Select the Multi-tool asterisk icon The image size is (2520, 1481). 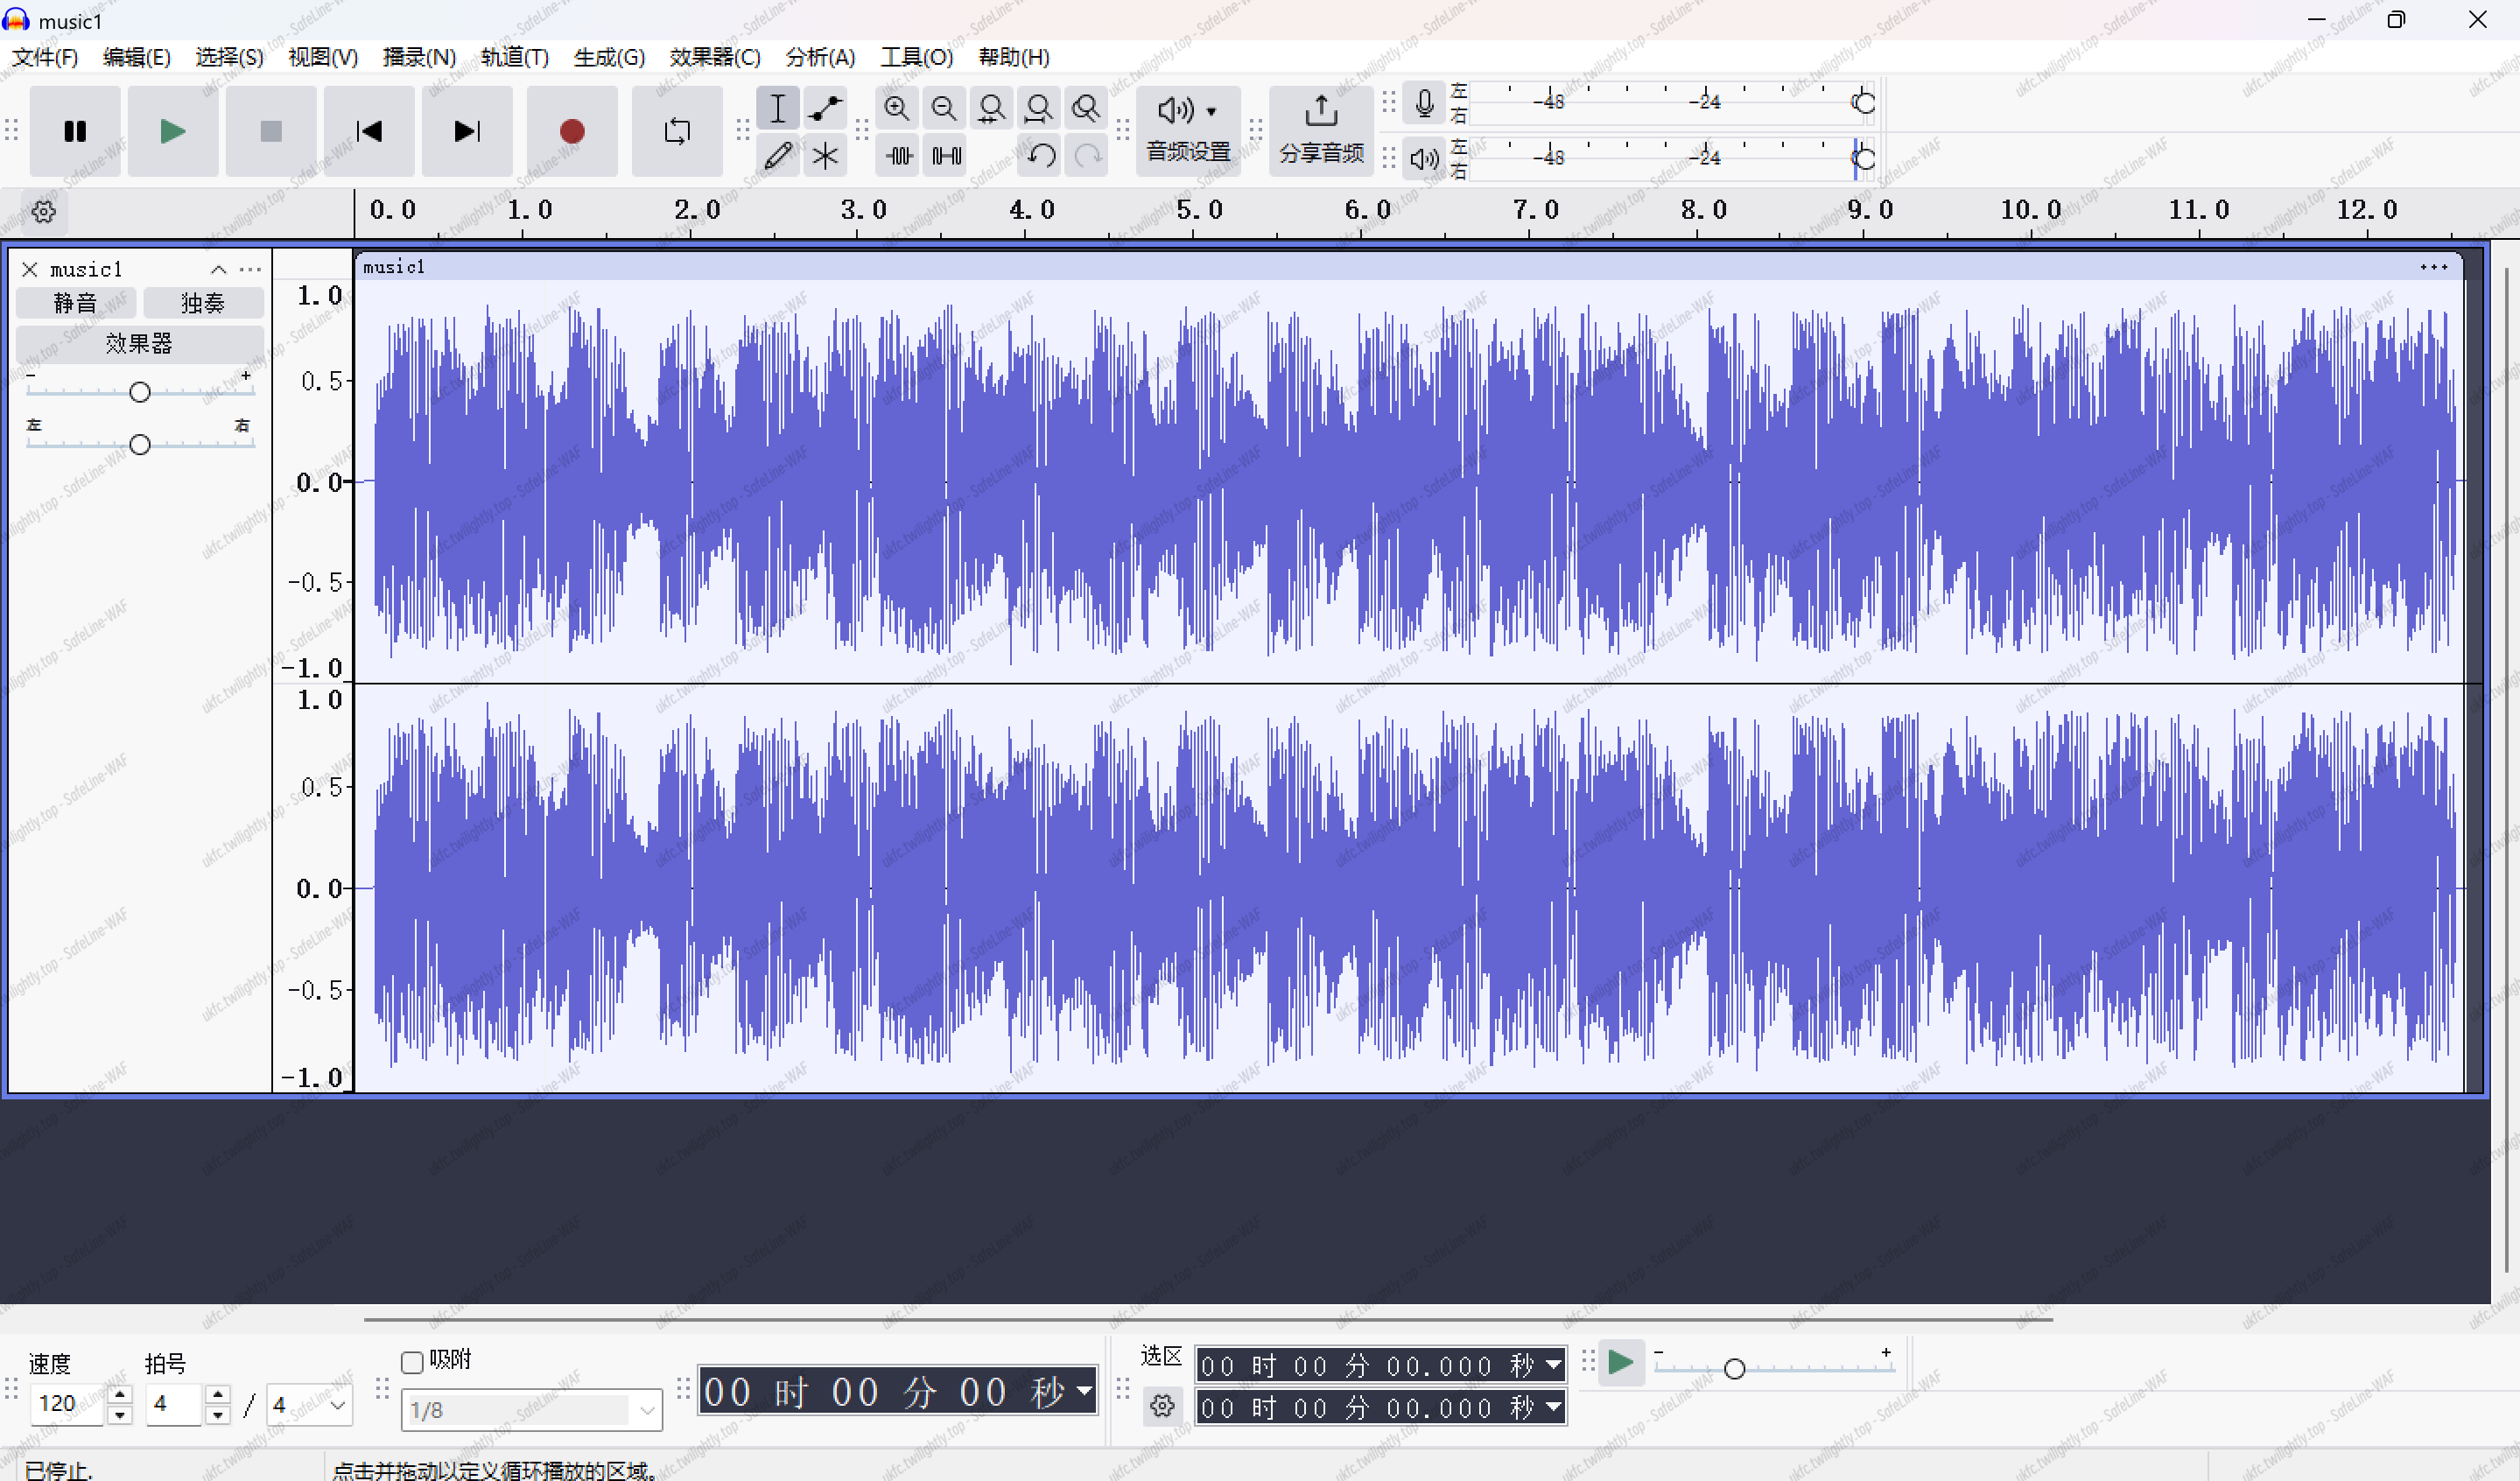click(x=825, y=156)
